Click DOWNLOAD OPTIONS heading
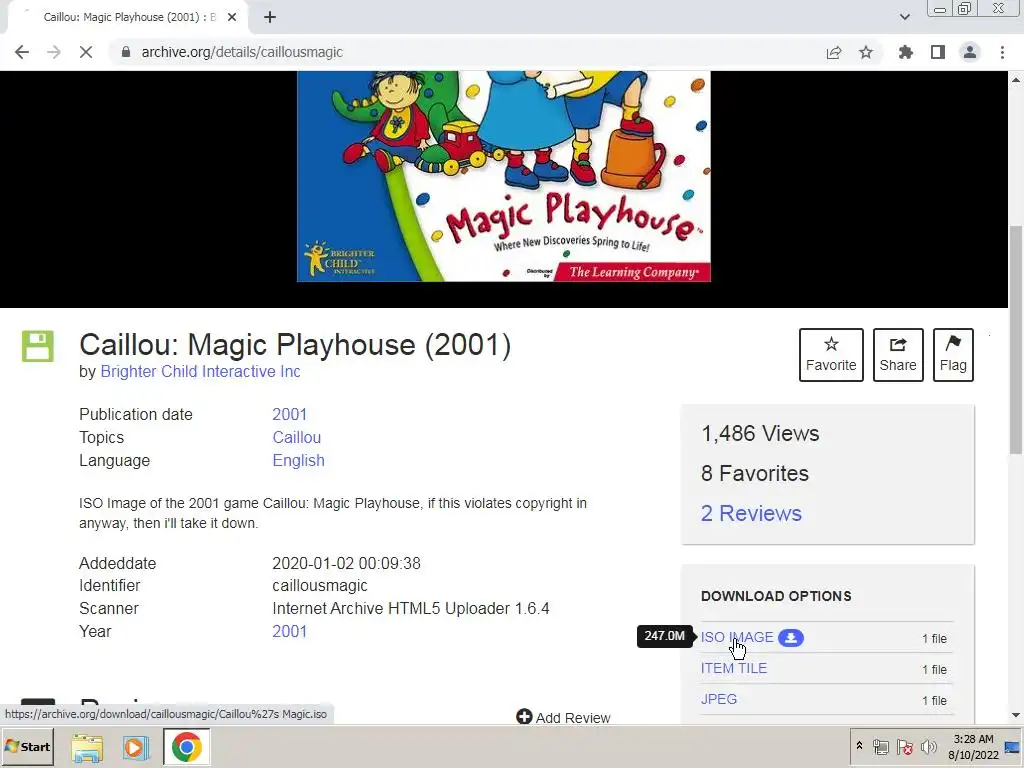This screenshot has width=1024, height=768. point(776,596)
